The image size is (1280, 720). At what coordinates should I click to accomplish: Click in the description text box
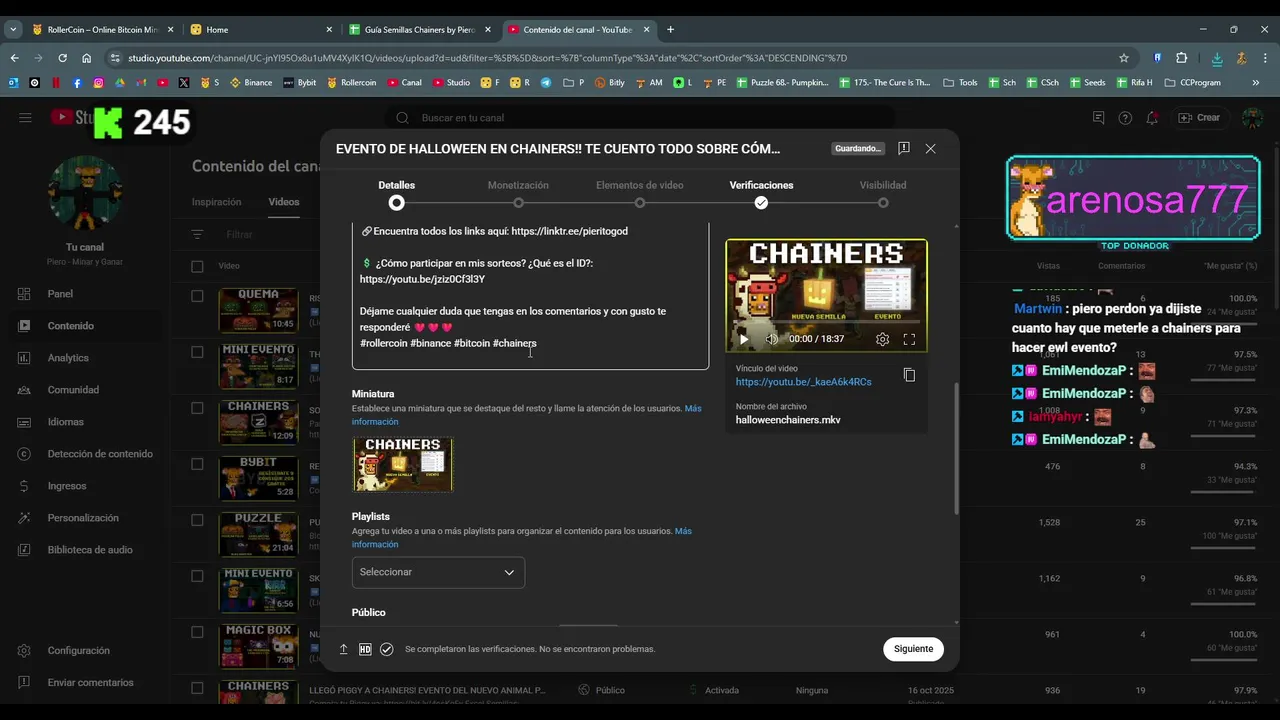click(530, 295)
